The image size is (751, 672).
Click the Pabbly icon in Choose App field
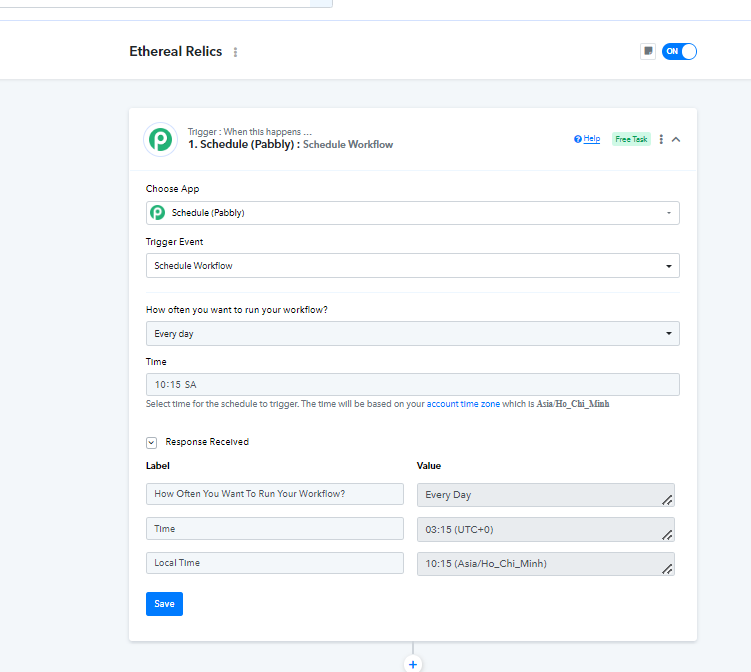pos(158,212)
